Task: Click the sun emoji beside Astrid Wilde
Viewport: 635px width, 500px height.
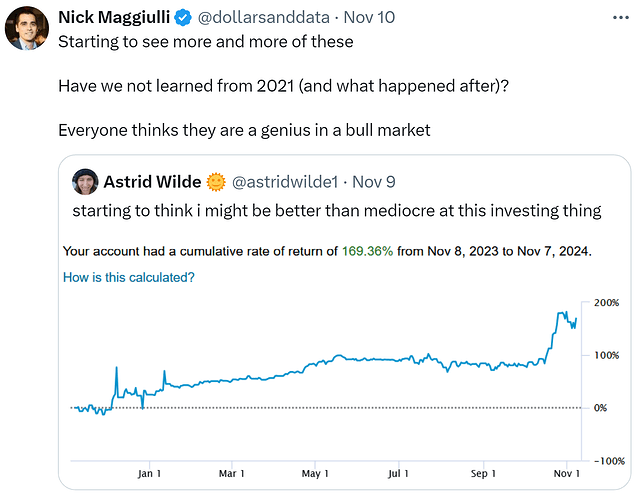Action: (216, 182)
